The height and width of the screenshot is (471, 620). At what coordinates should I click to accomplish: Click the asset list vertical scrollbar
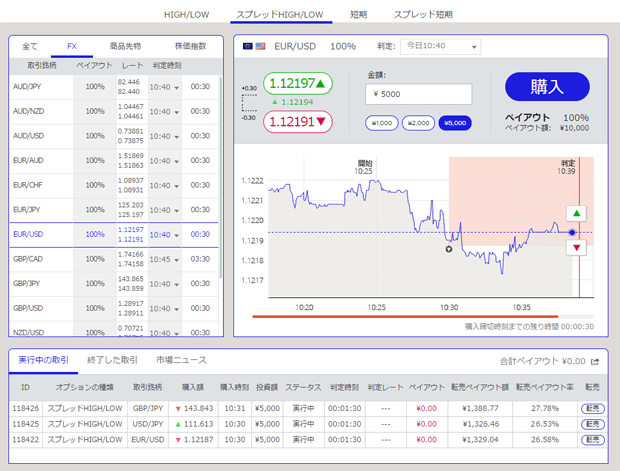point(221,178)
